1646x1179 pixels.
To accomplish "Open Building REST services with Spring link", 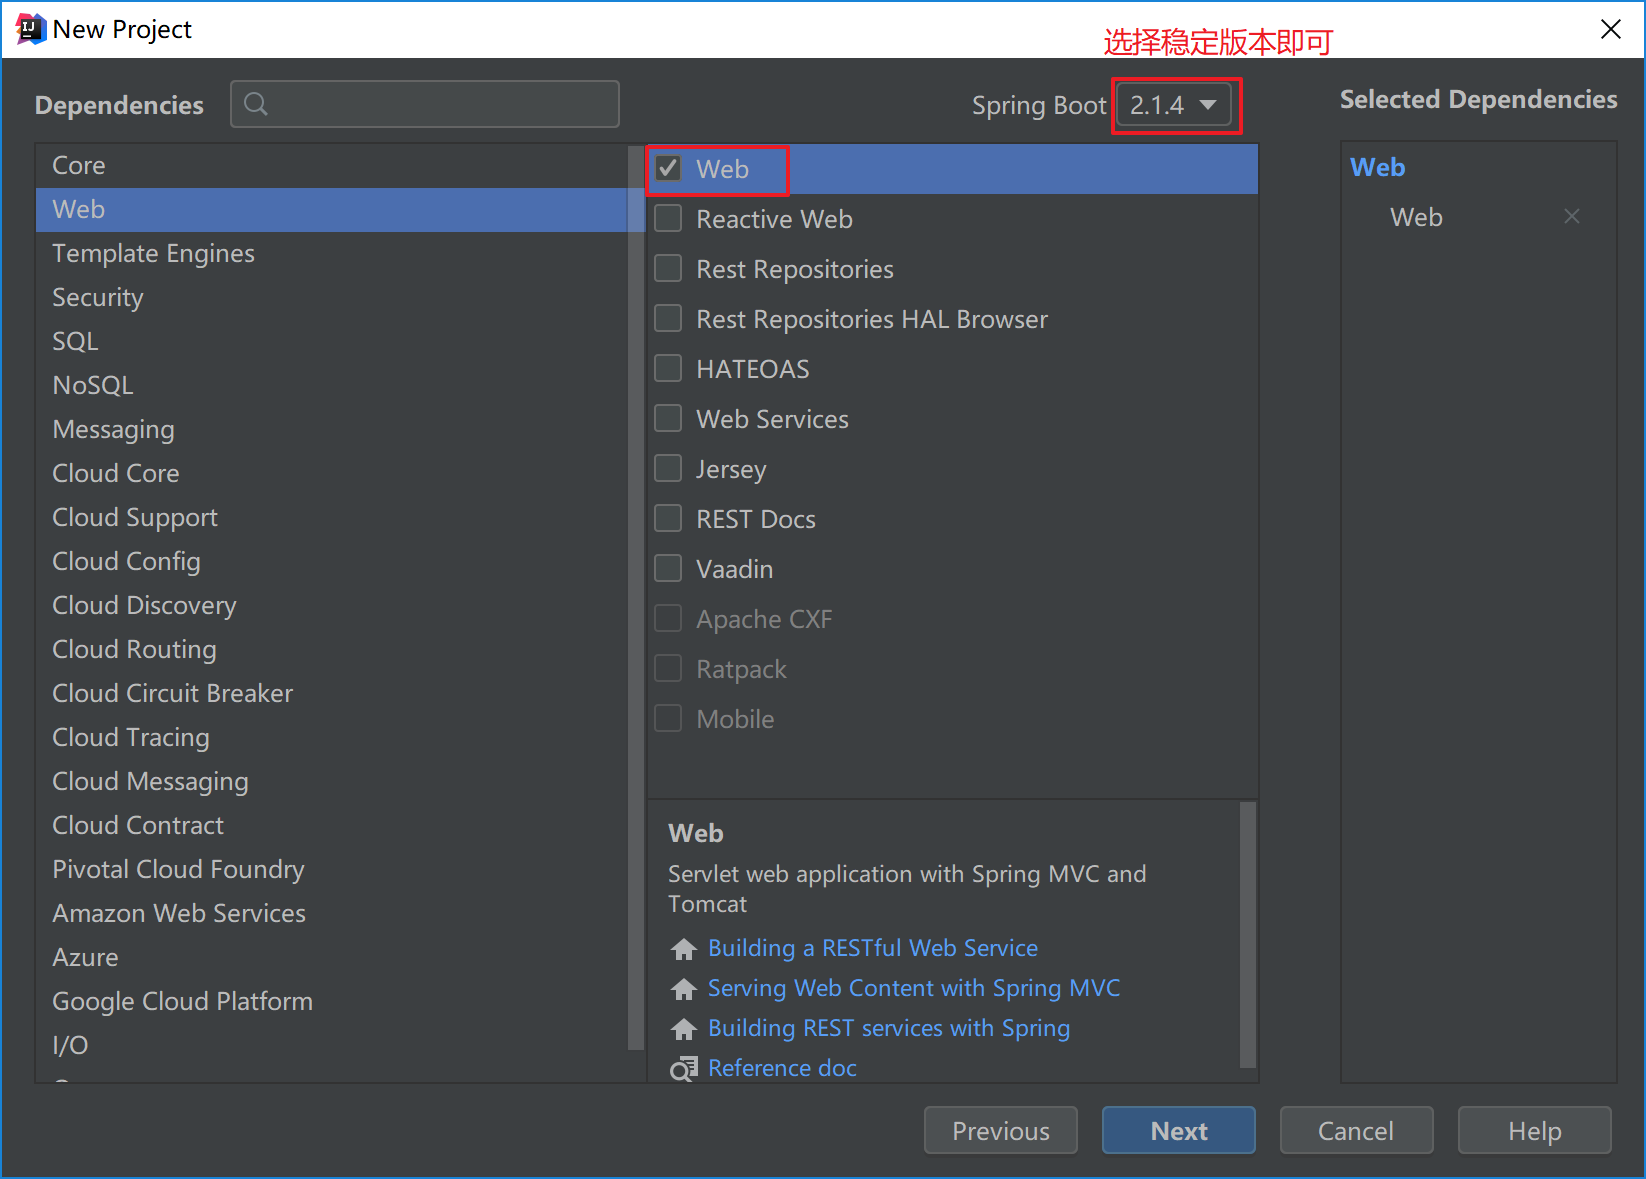I will coord(889,1028).
